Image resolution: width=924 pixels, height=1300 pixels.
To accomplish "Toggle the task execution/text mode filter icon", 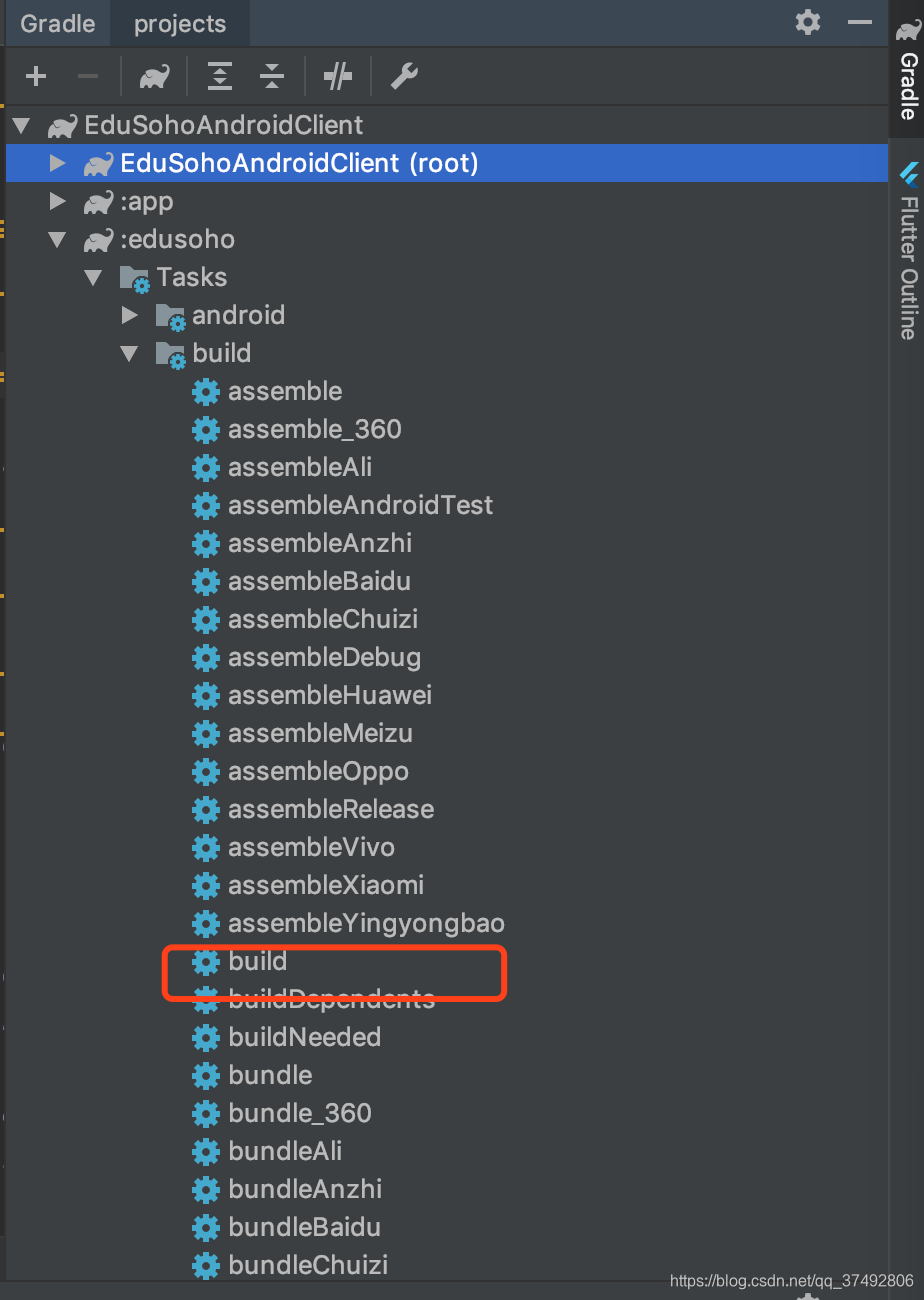I will (337, 75).
